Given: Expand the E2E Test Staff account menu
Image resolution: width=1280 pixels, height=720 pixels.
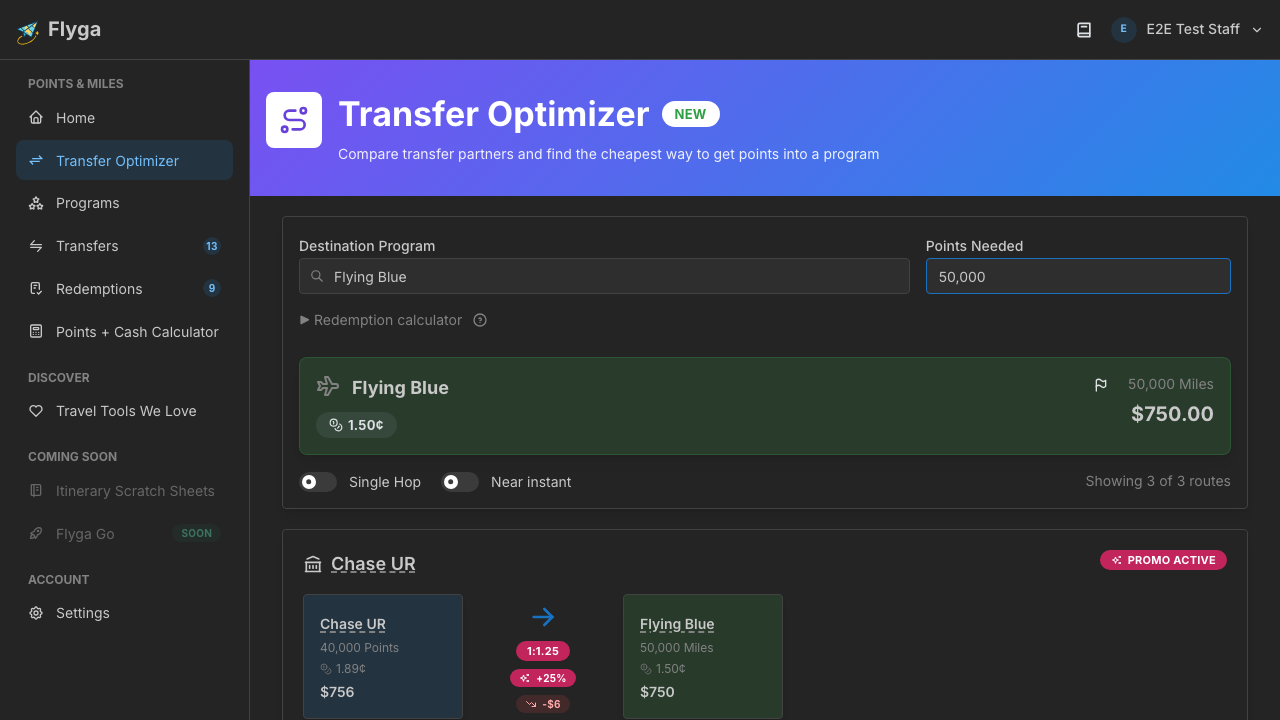Looking at the screenshot, I should [1188, 30].
